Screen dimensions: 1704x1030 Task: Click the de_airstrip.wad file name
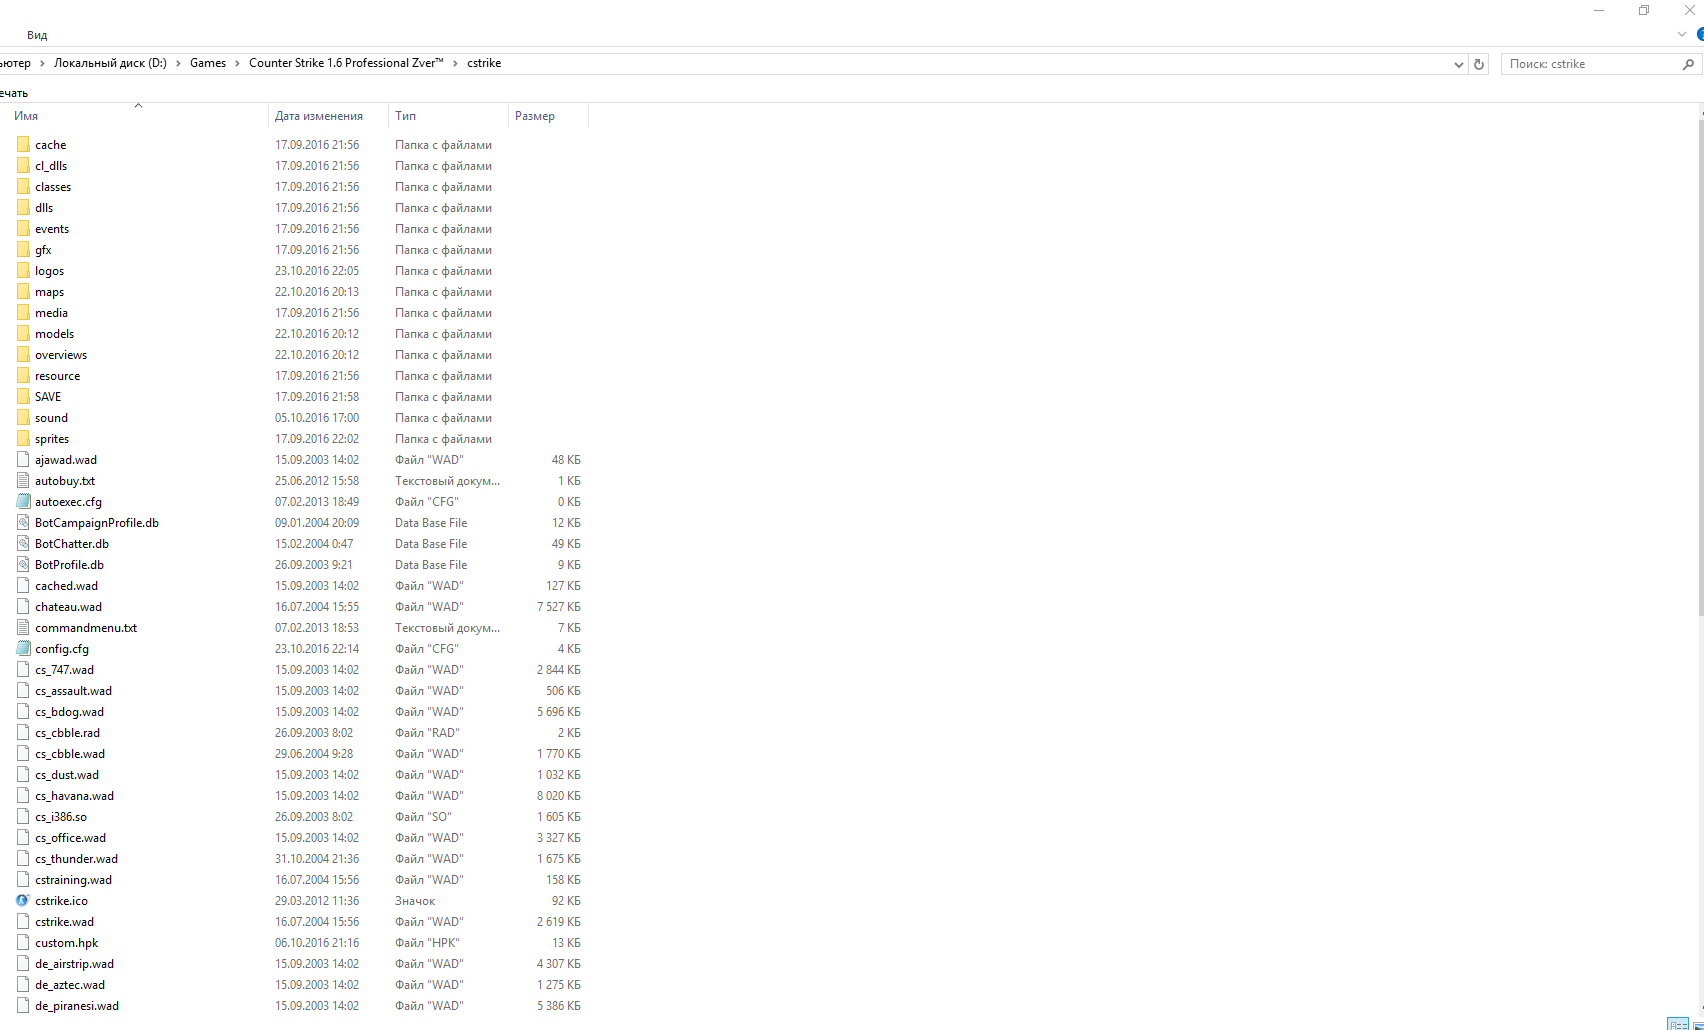tap(74, 964)
